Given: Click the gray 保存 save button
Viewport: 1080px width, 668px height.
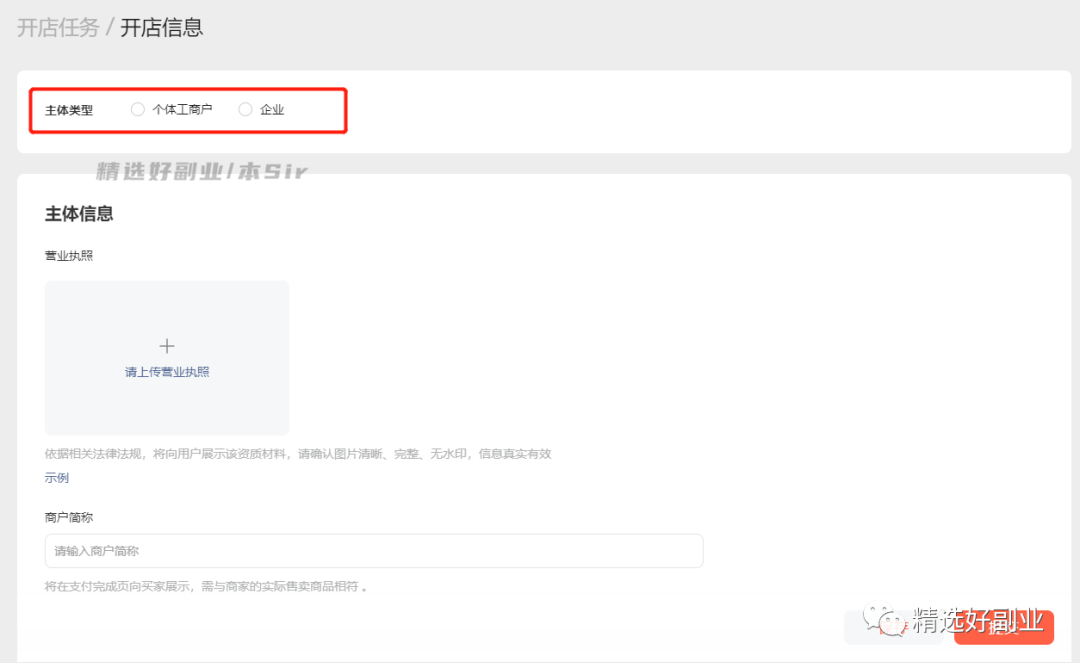Looking at the screenshot, I should pos(893,627).
